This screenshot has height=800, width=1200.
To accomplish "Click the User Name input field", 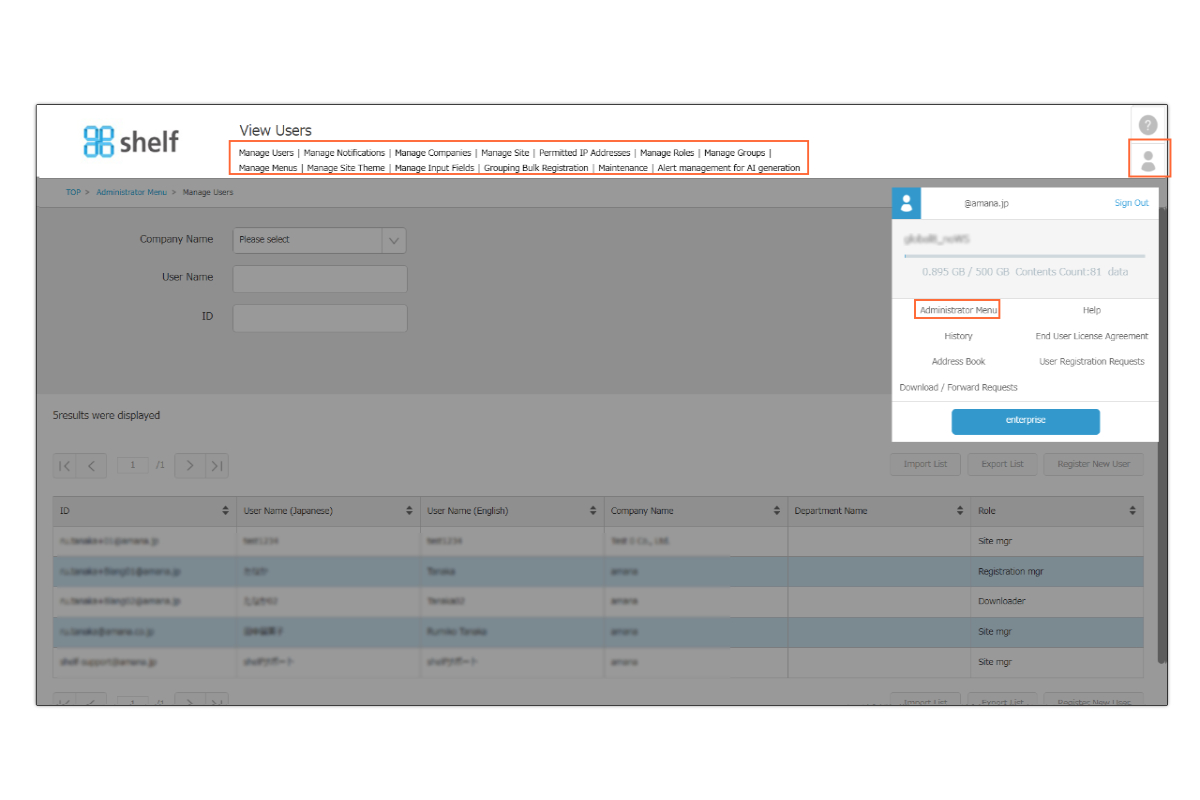I will 320,278.
